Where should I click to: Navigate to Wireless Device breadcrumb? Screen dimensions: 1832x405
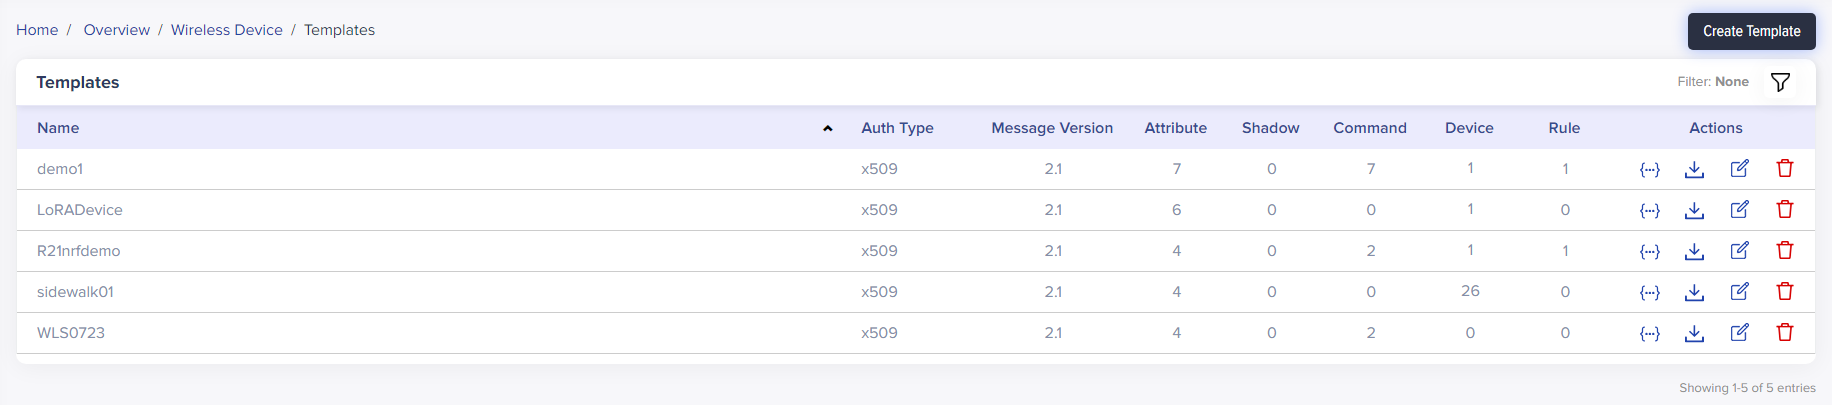point(227,30)
